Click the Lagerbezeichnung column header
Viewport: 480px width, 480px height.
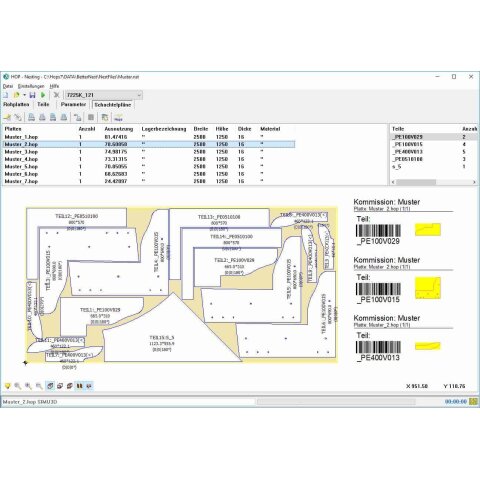pos(164,129)
